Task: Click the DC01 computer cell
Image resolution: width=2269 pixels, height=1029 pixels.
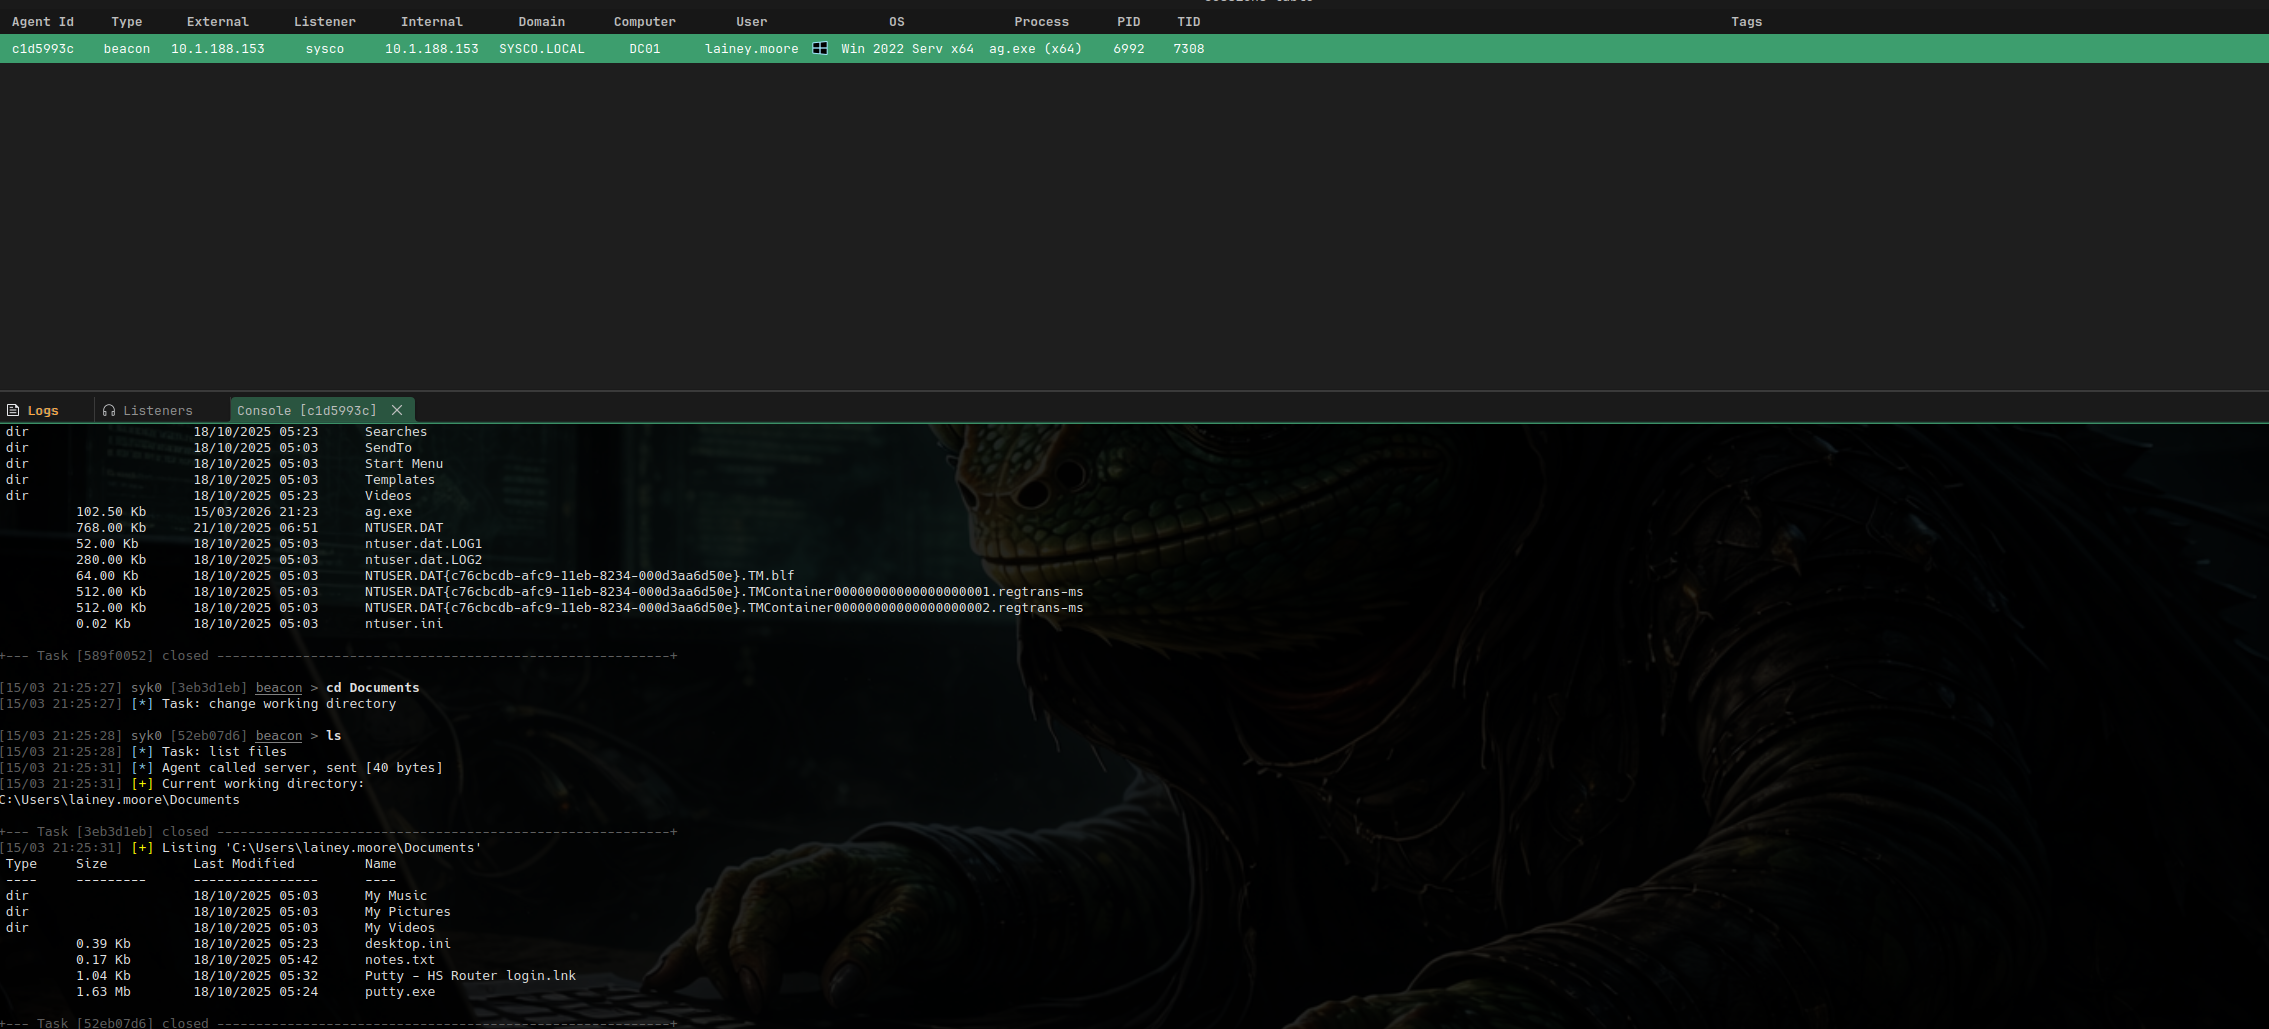Action: [645, 48]
